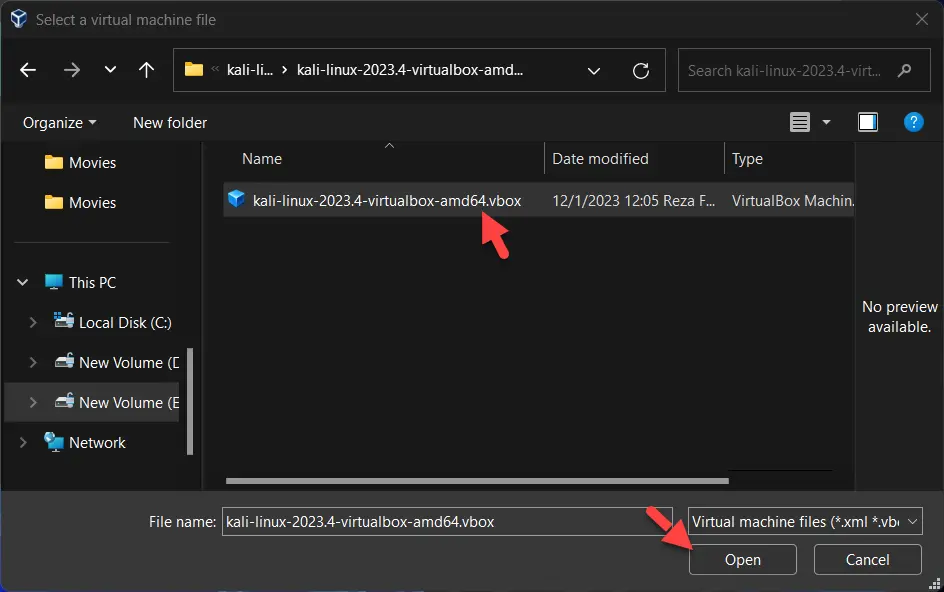Collapse the This PC section
The image size is (944, 592).
22,282
